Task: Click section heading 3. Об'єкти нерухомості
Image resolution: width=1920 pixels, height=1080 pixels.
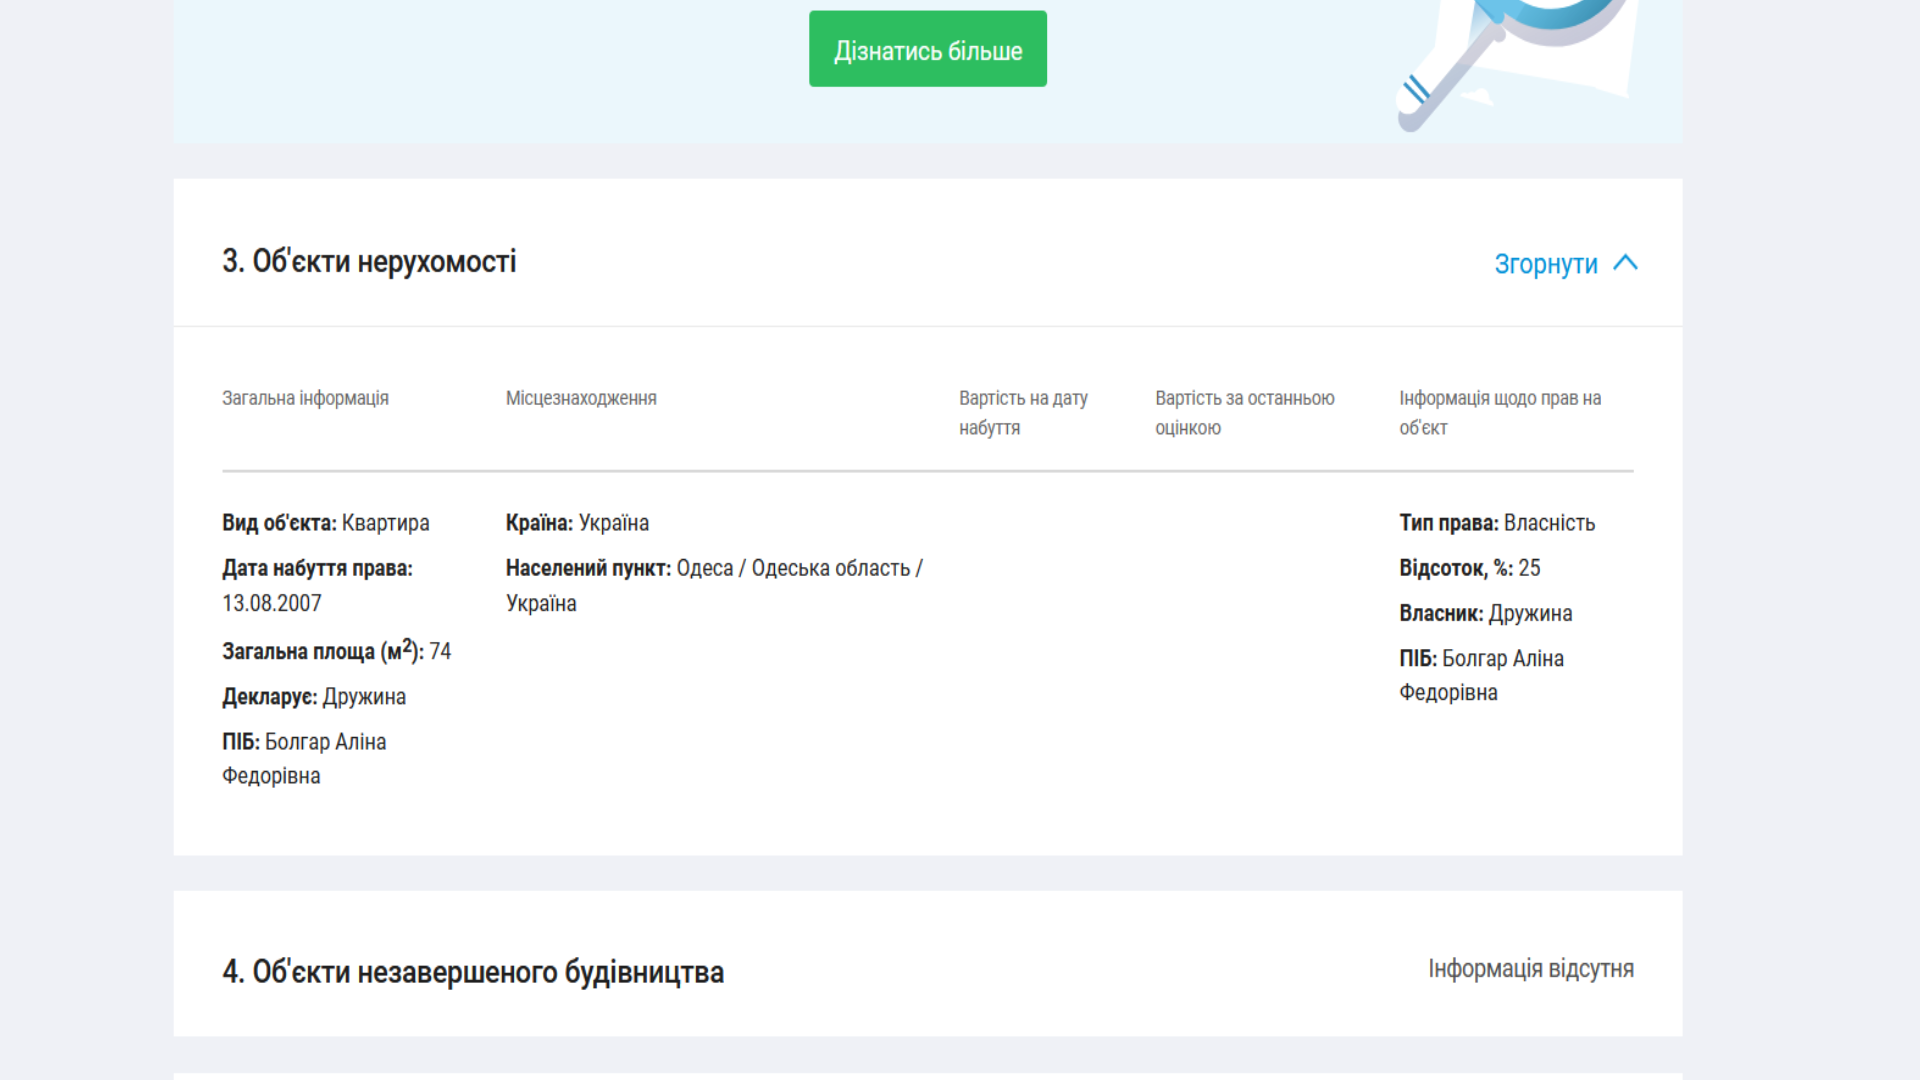Action: pyautogui.click(x=369, y=262)
